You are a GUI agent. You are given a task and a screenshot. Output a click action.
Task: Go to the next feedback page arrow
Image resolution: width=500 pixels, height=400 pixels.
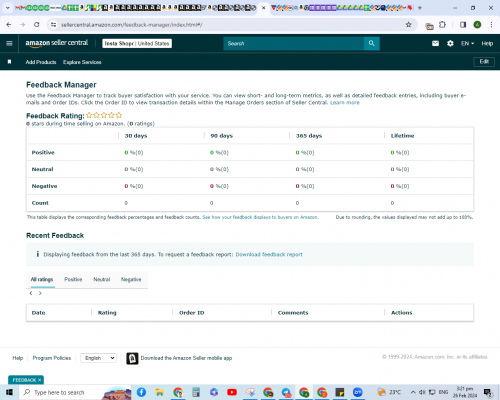(40, 293)
